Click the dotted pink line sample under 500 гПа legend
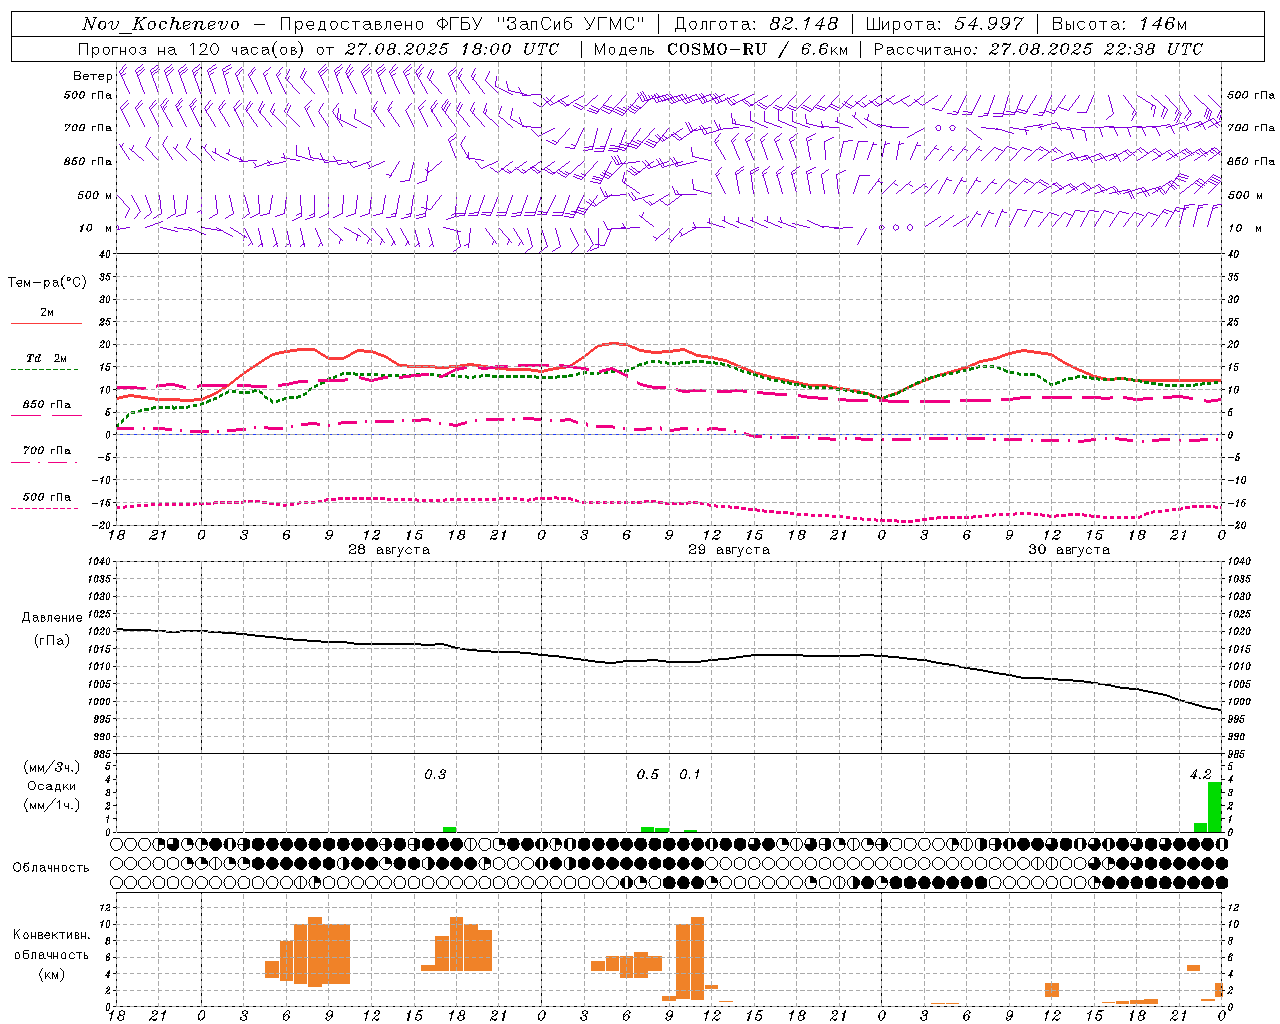 point(46,508)
